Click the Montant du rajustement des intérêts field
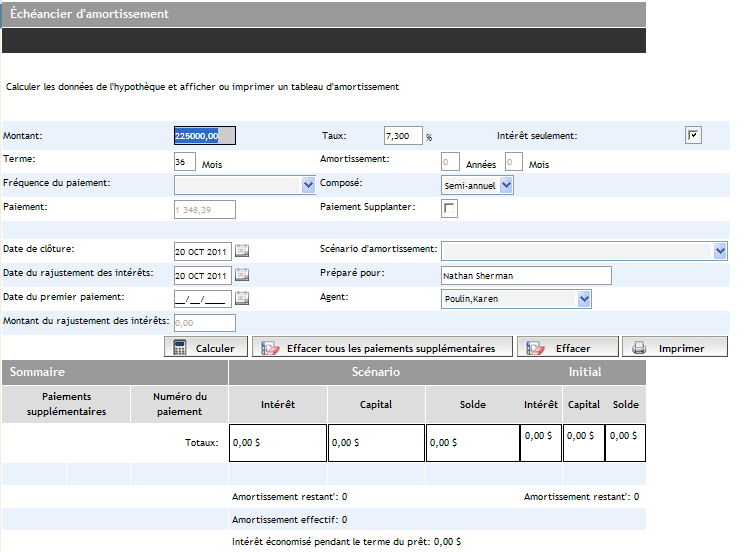The height and width of the screenshot is (552, 749). click(205, 323)
